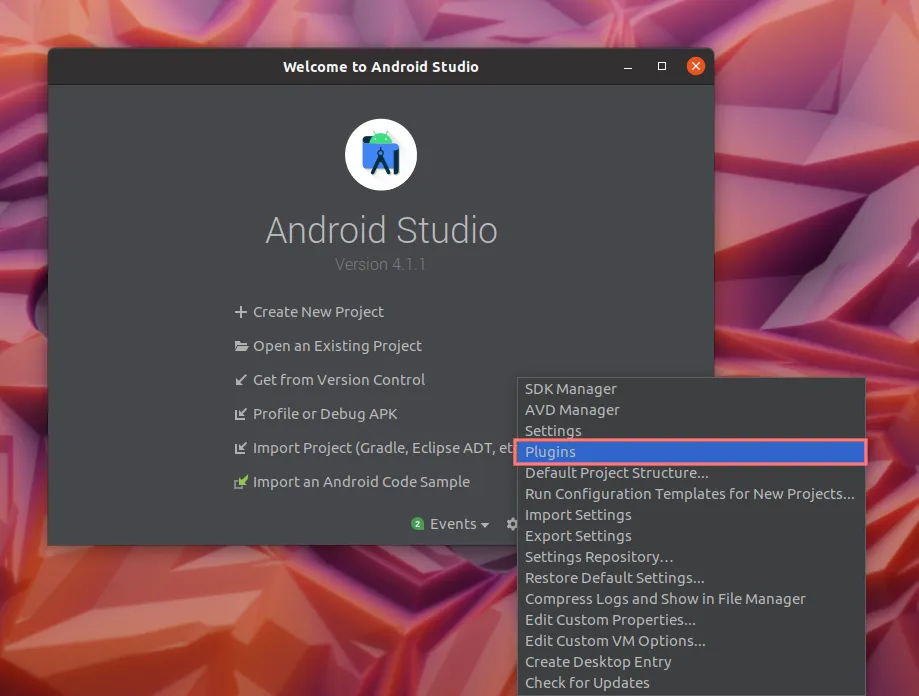Screen dimensions: 919x696
Task: Open Edit Custom Properties...
Action: click(x=691, y=620)
